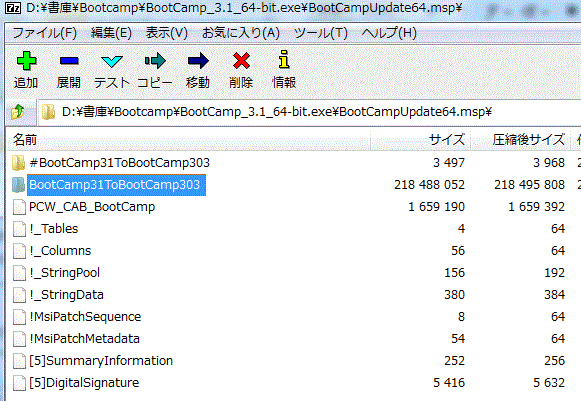This screenshot has width=581, height=401.
Task: Click the packed size value 3 968
Action: pyautogui.click(x=549, y=163)
